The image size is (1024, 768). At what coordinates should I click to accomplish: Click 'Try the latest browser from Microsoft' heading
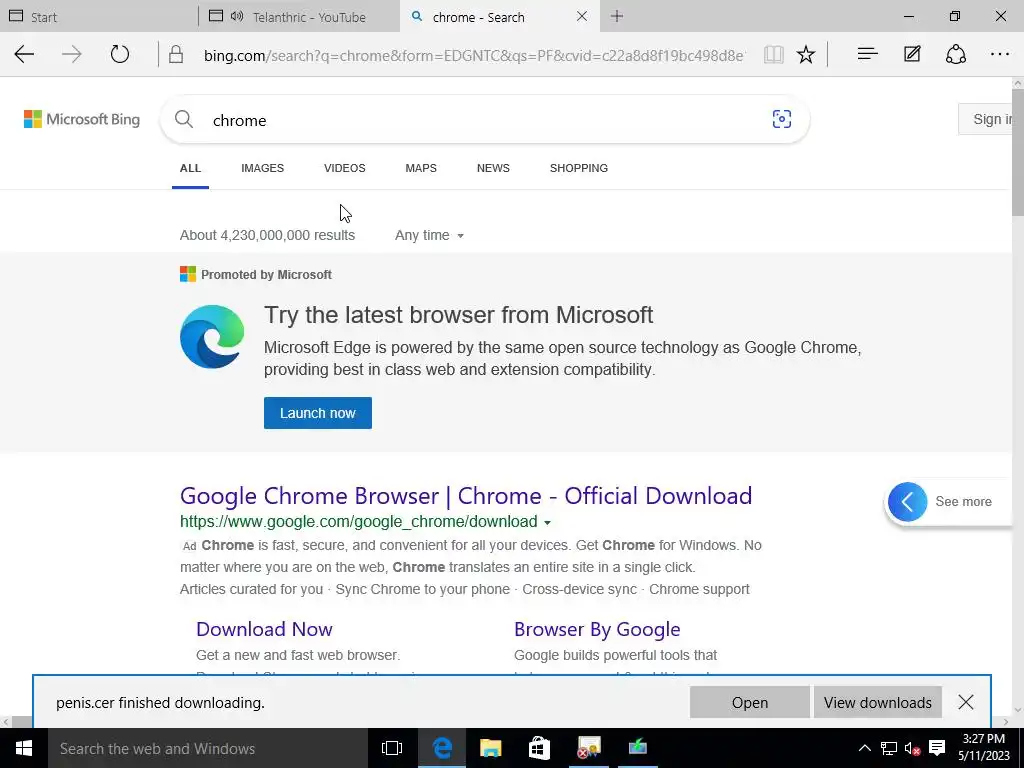458,315
